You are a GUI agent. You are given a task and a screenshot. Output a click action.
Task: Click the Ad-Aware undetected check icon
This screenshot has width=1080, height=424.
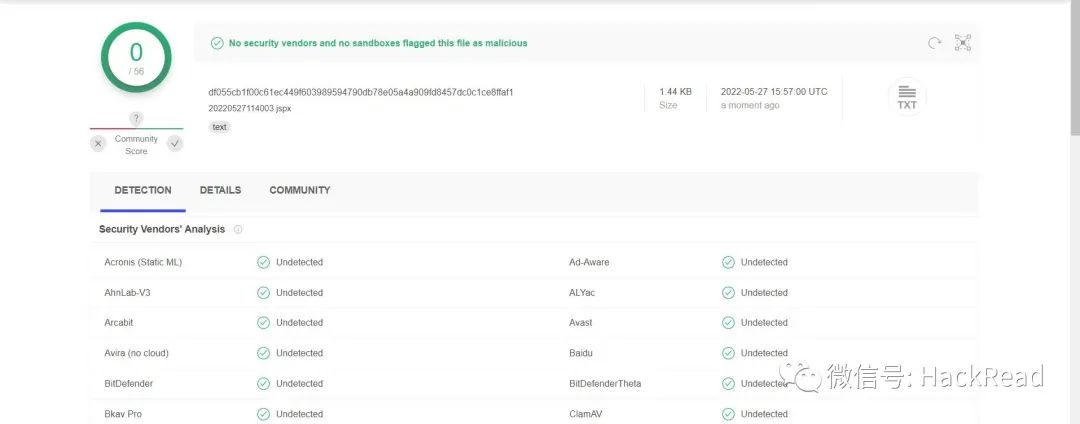tap(728, 262)
